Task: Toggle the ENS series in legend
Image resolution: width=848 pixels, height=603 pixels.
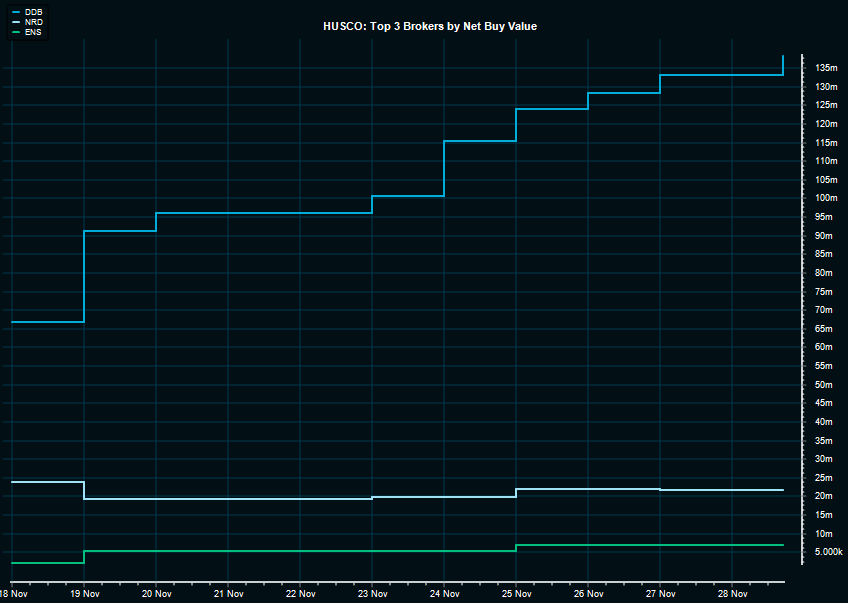Action: [33, 32]
